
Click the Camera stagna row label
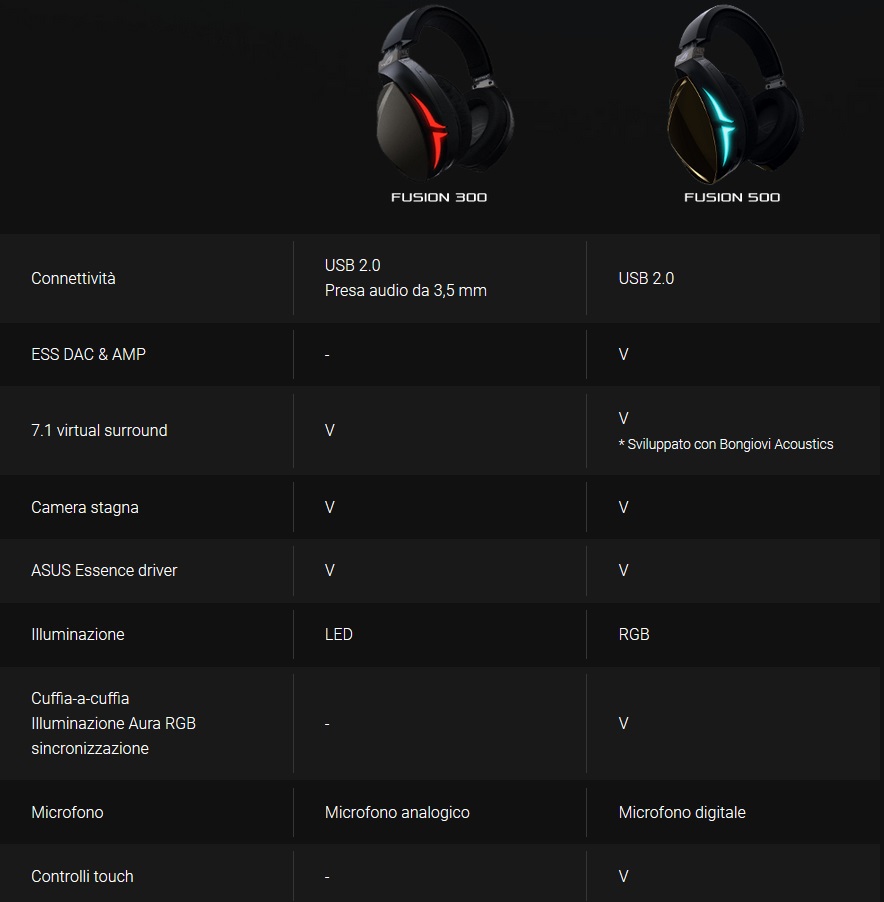coord(85,507)
